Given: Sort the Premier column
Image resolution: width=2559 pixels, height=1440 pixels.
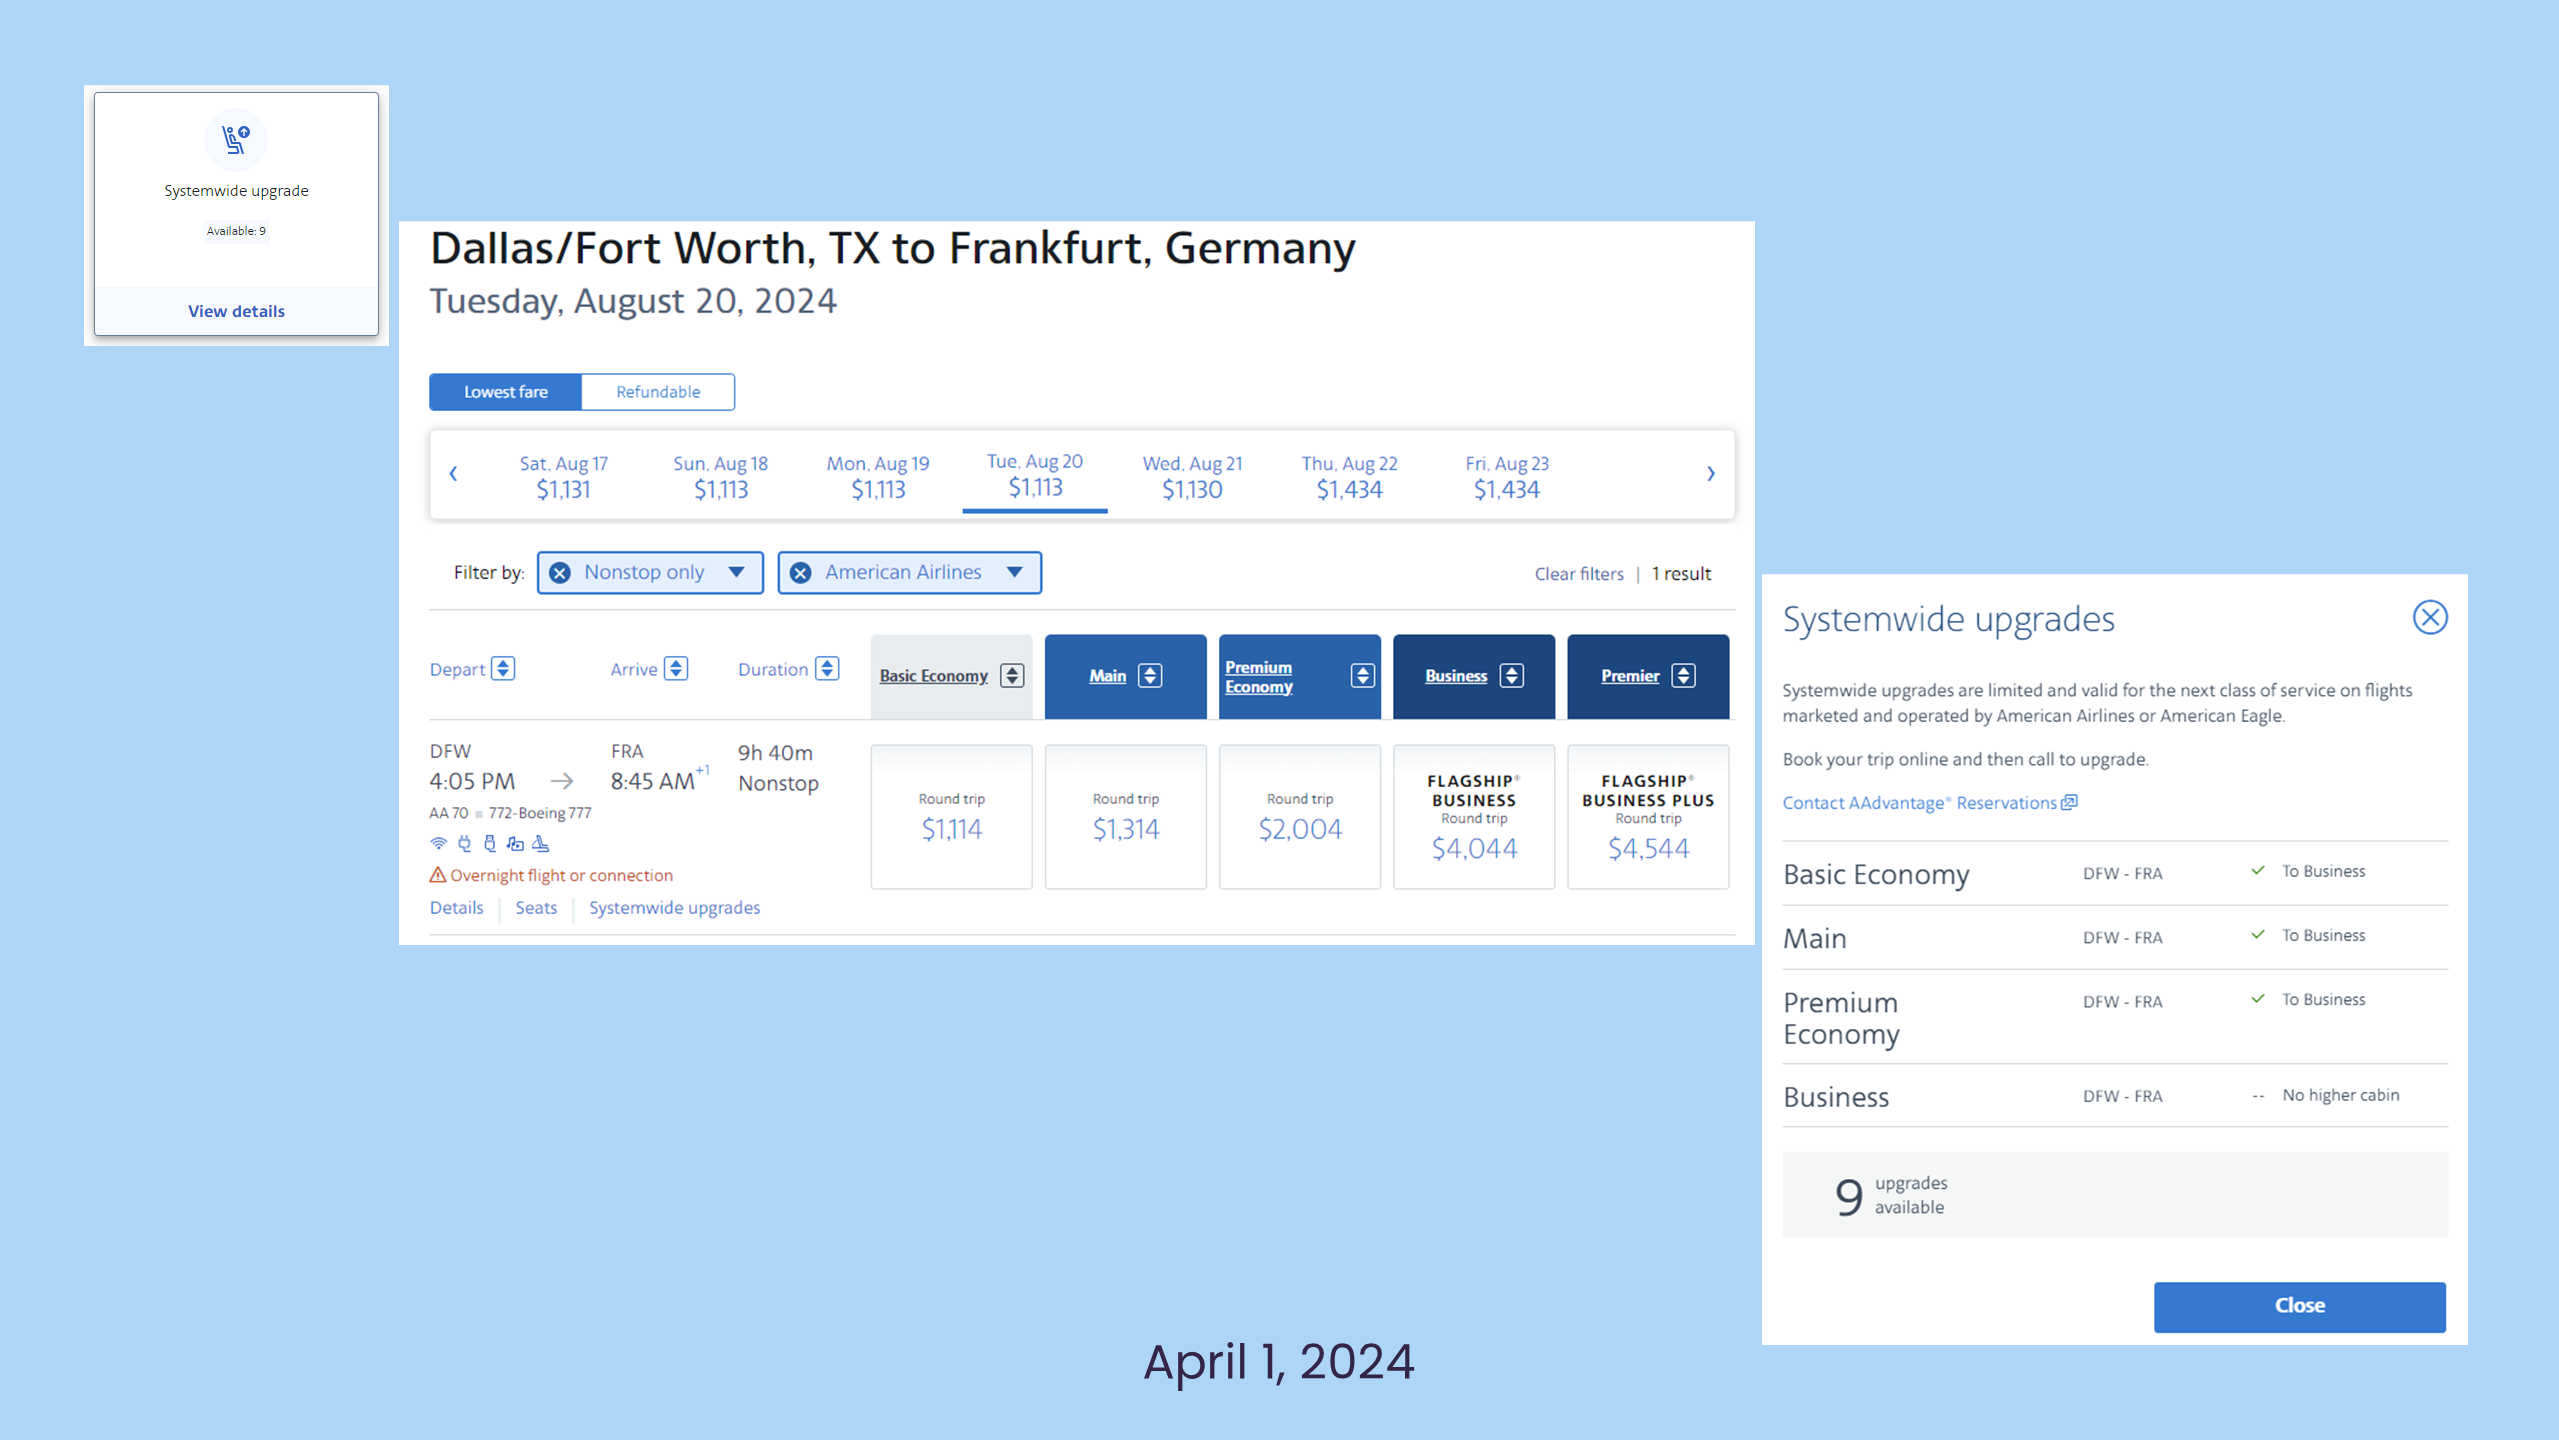Looking at the screenshot, I should pos(1684,676).
